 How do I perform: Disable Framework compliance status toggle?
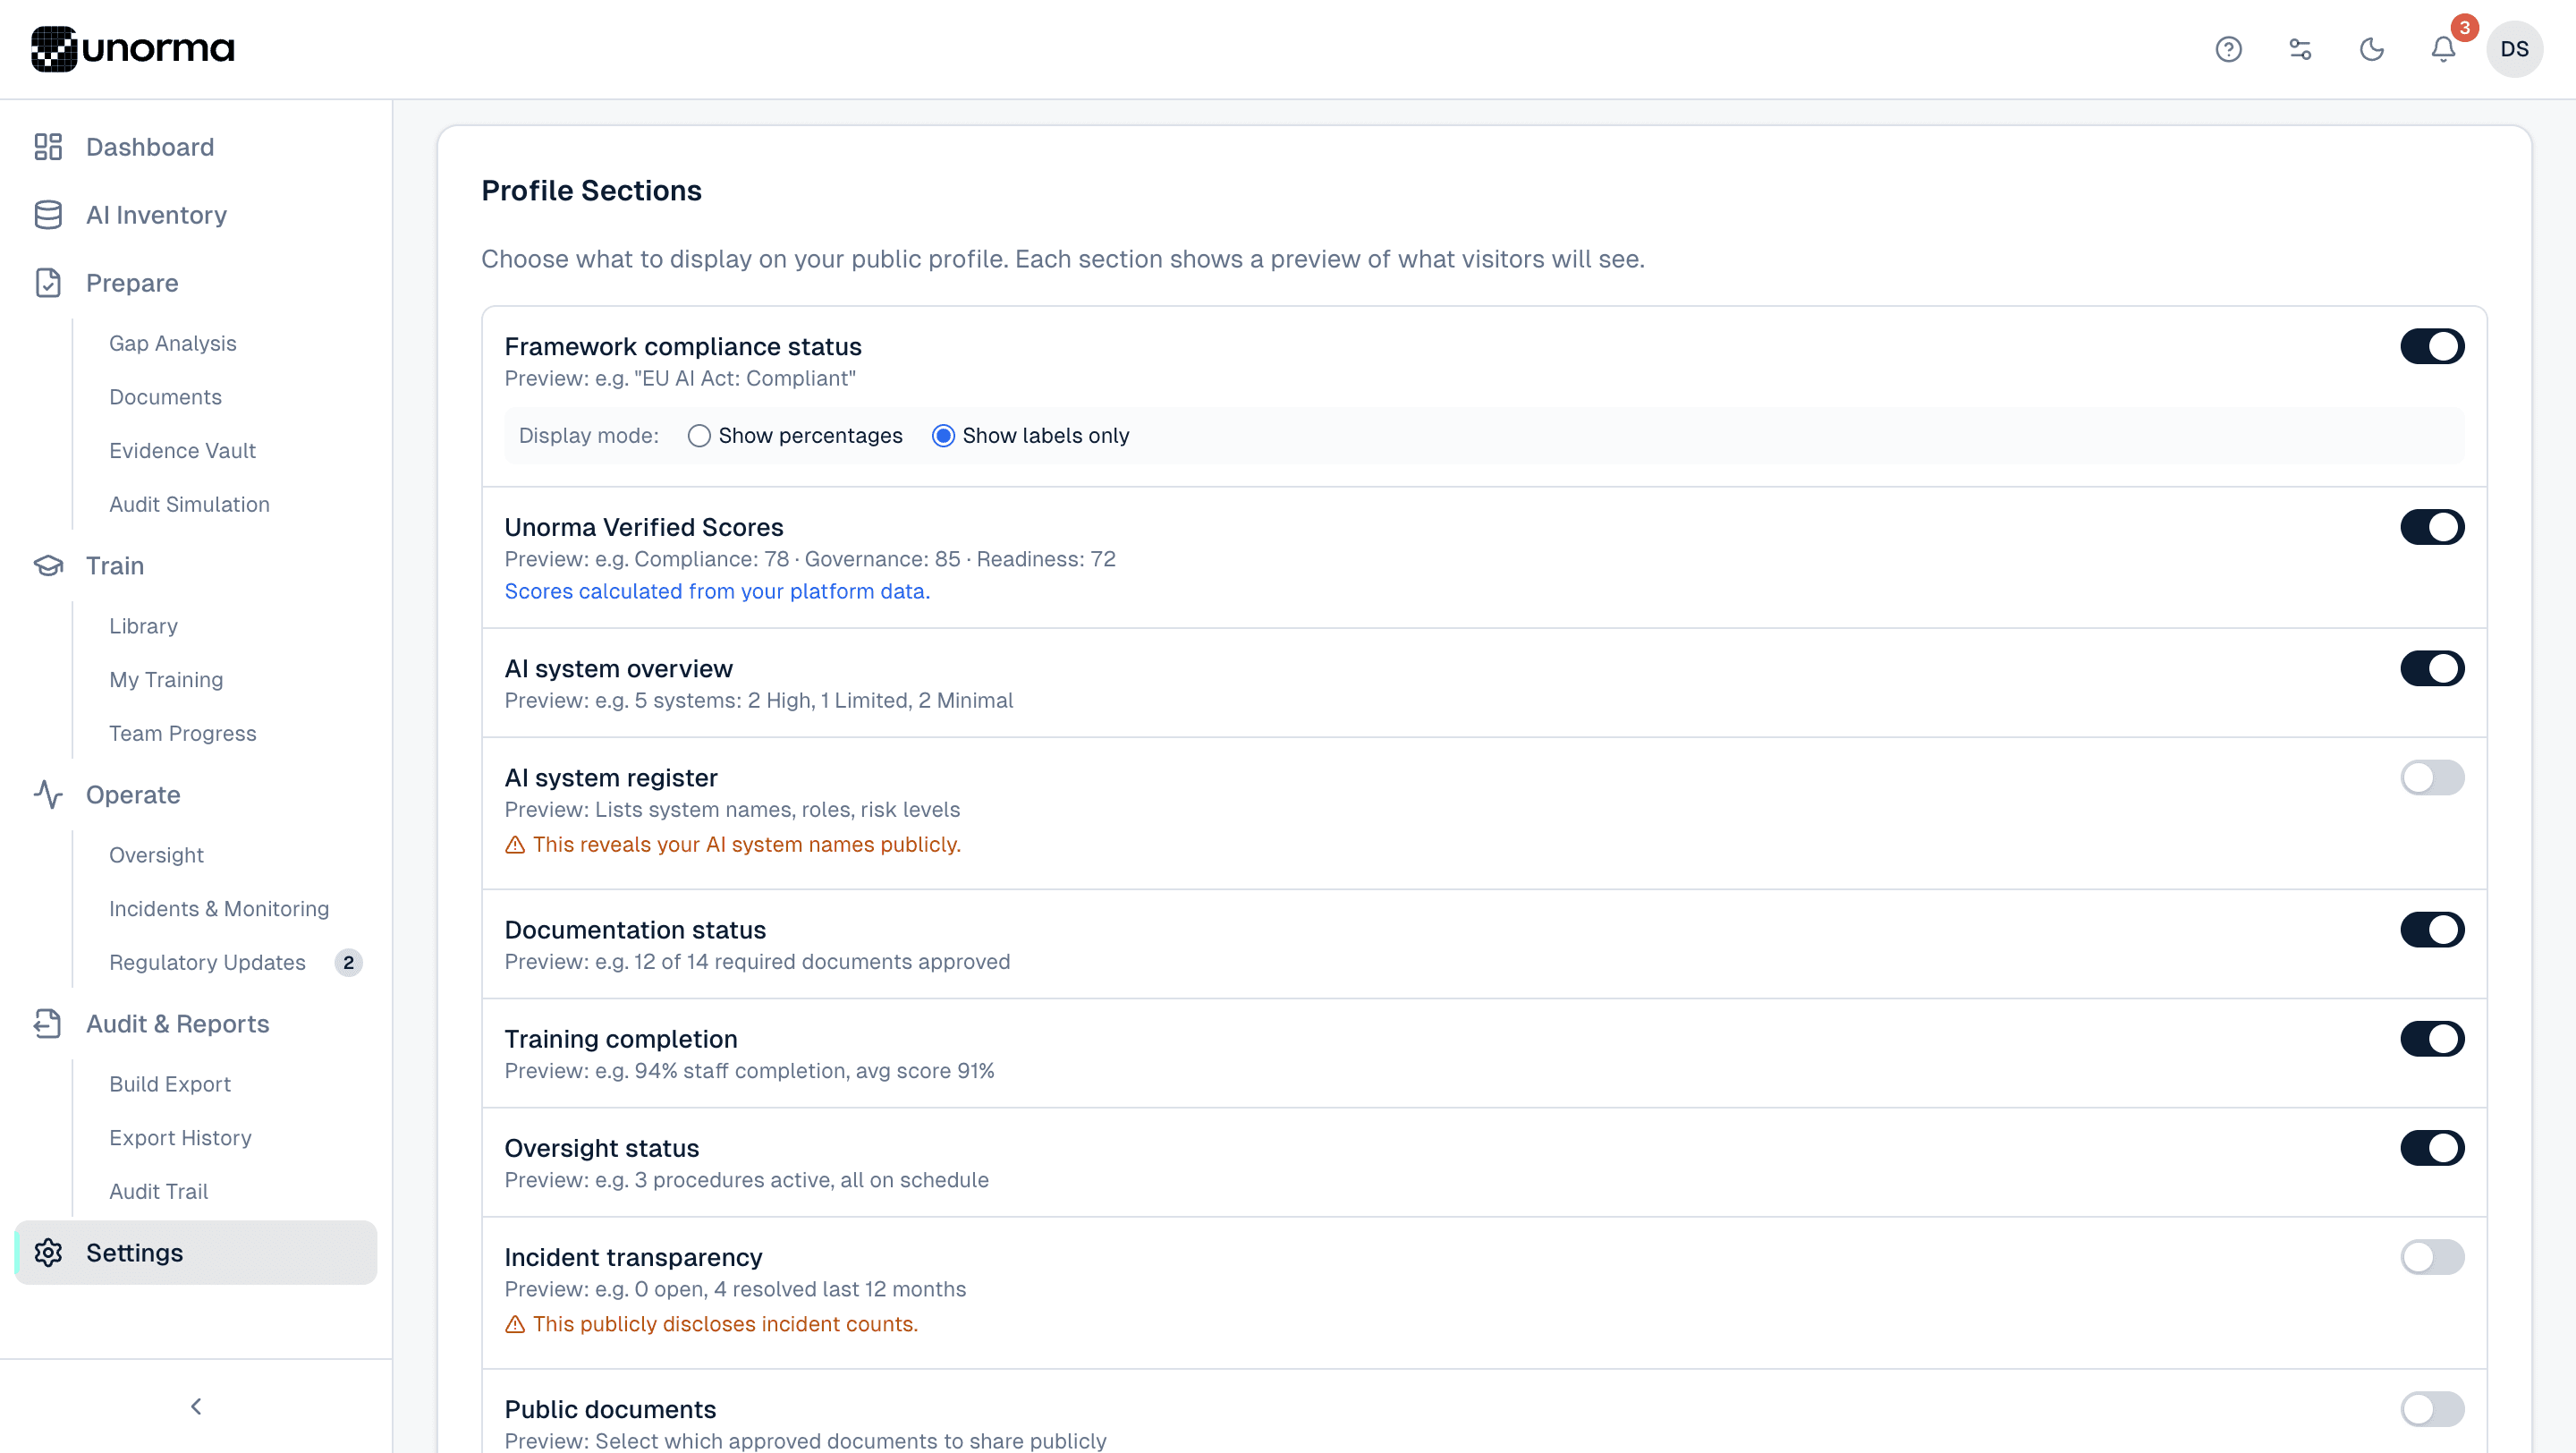2432,347
